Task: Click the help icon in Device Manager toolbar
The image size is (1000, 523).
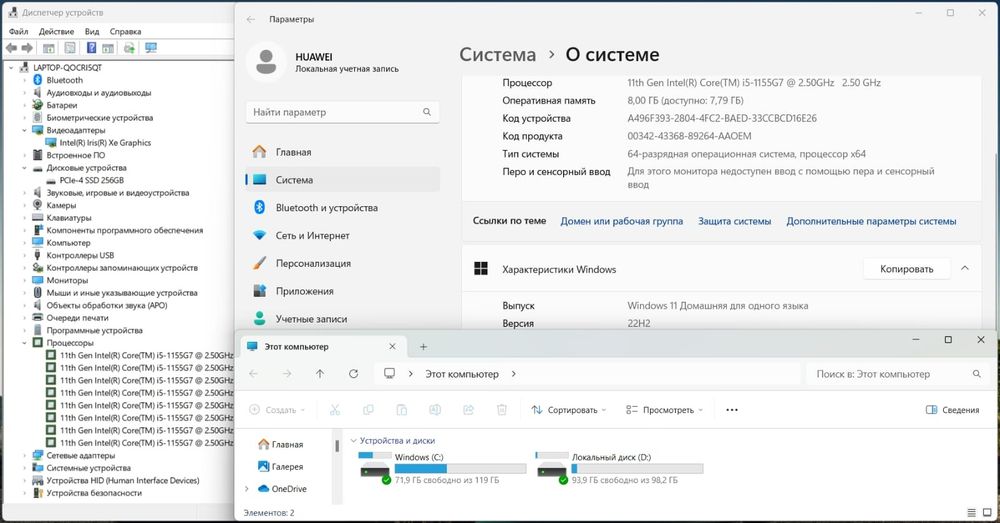Action: tap(91, 48)
